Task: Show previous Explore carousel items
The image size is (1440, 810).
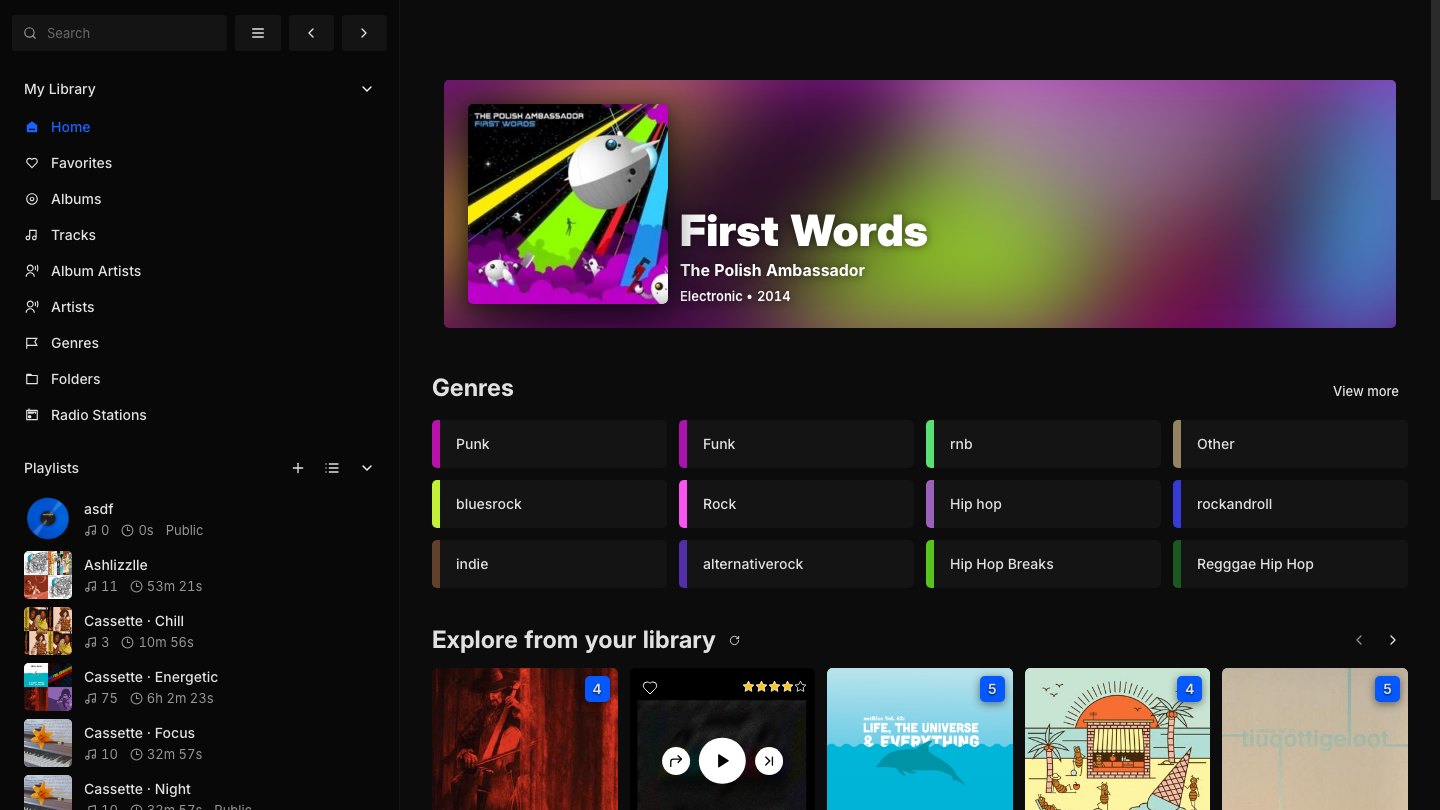Action: (x=1359, y=640)
